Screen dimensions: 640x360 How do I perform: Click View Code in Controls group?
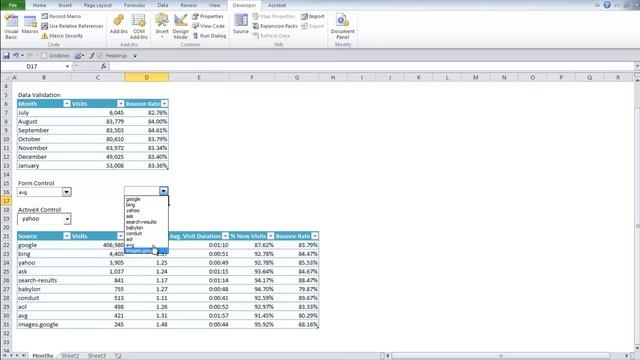tap(209, 26)
